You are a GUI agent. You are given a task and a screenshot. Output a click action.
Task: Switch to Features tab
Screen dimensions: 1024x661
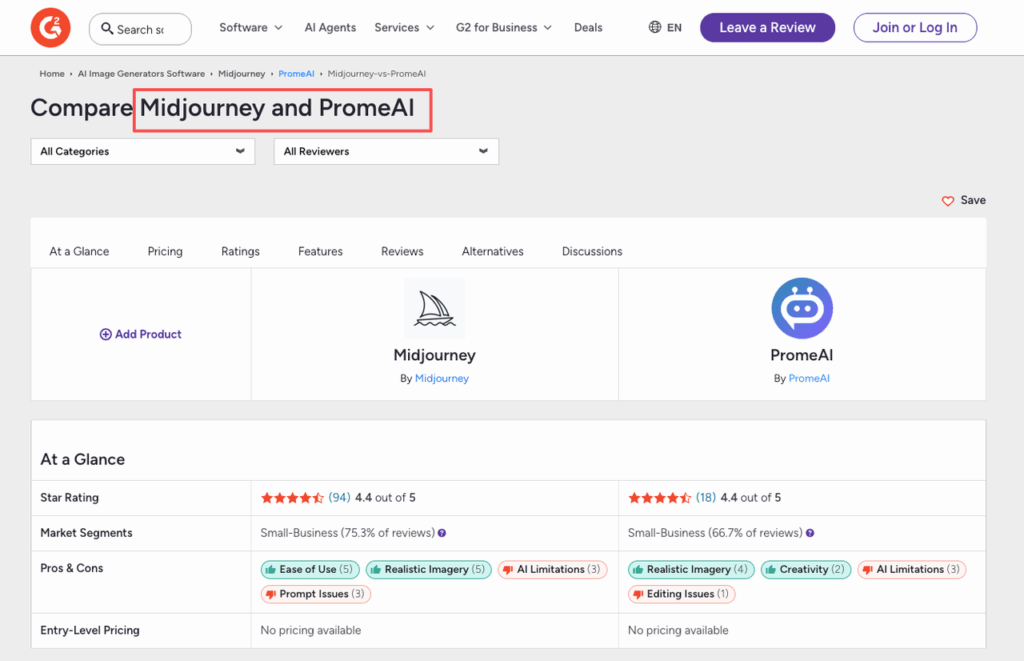click(x=320, y=251)
